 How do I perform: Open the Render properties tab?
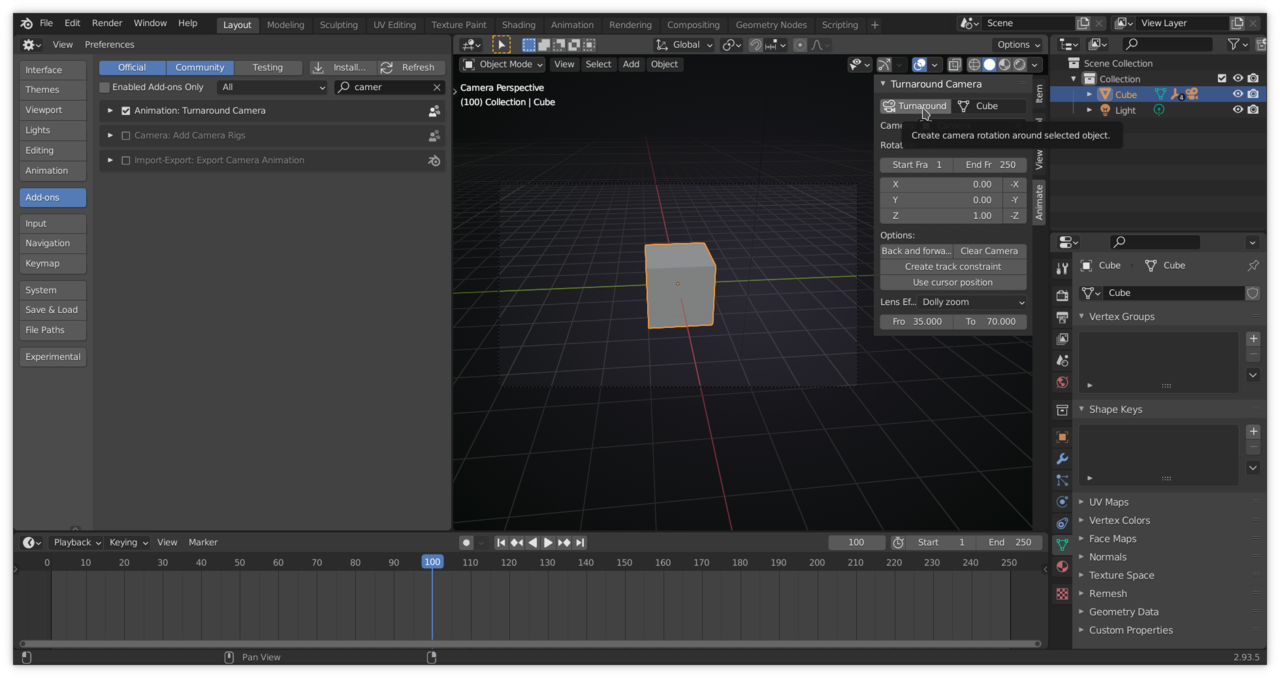1062,296
